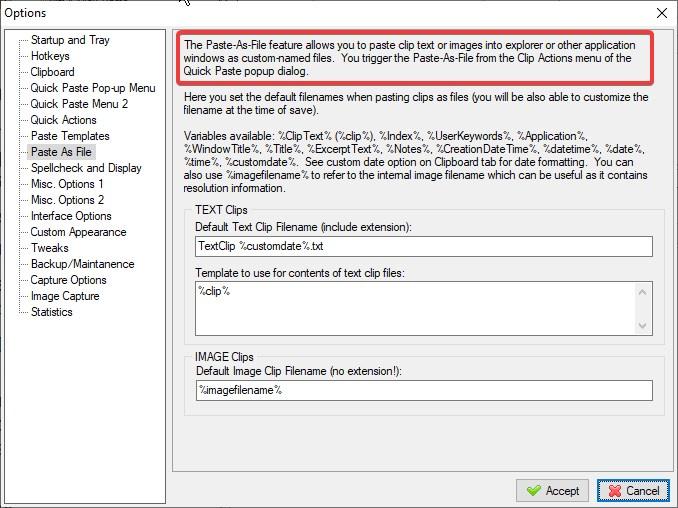This screenshot has height=508, width=678.
Task: Select Hotkeys in the options tree
Action: point(50,56)
